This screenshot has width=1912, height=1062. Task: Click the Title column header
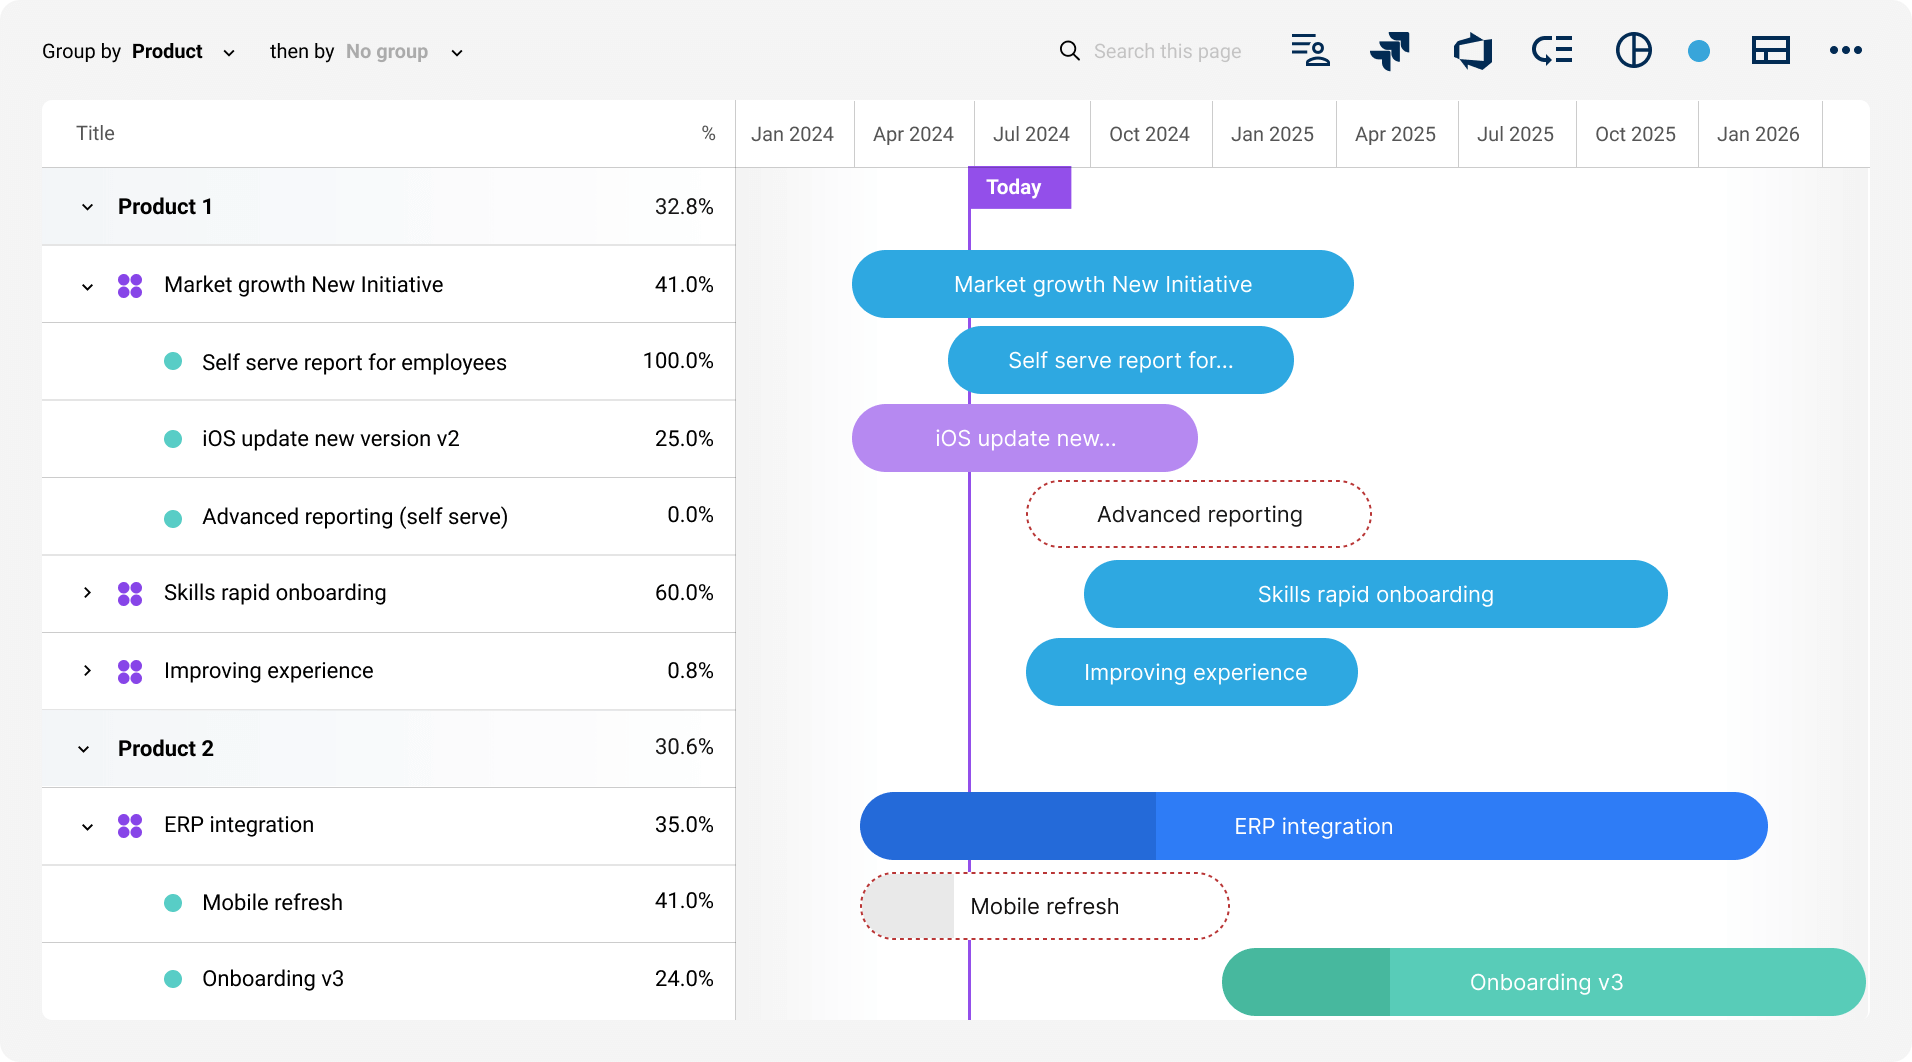[95, 133]
